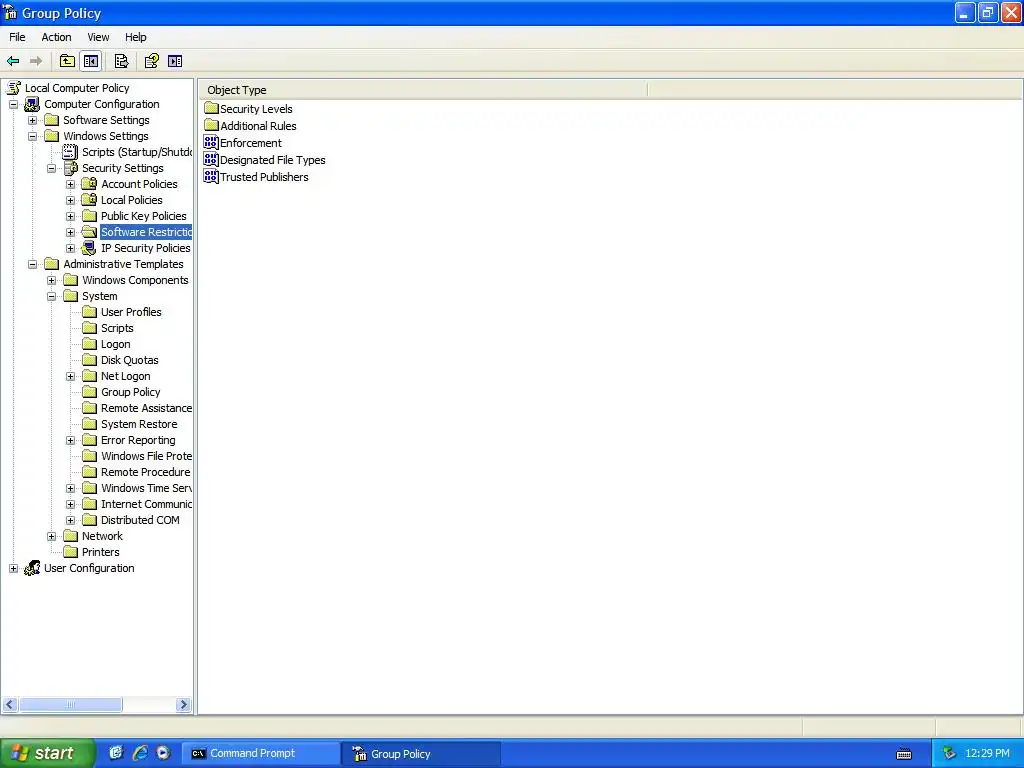Viewport: 1024px width, 768px height.
Task: Collapse the Security Settings node
Action: tap(52, 168)
